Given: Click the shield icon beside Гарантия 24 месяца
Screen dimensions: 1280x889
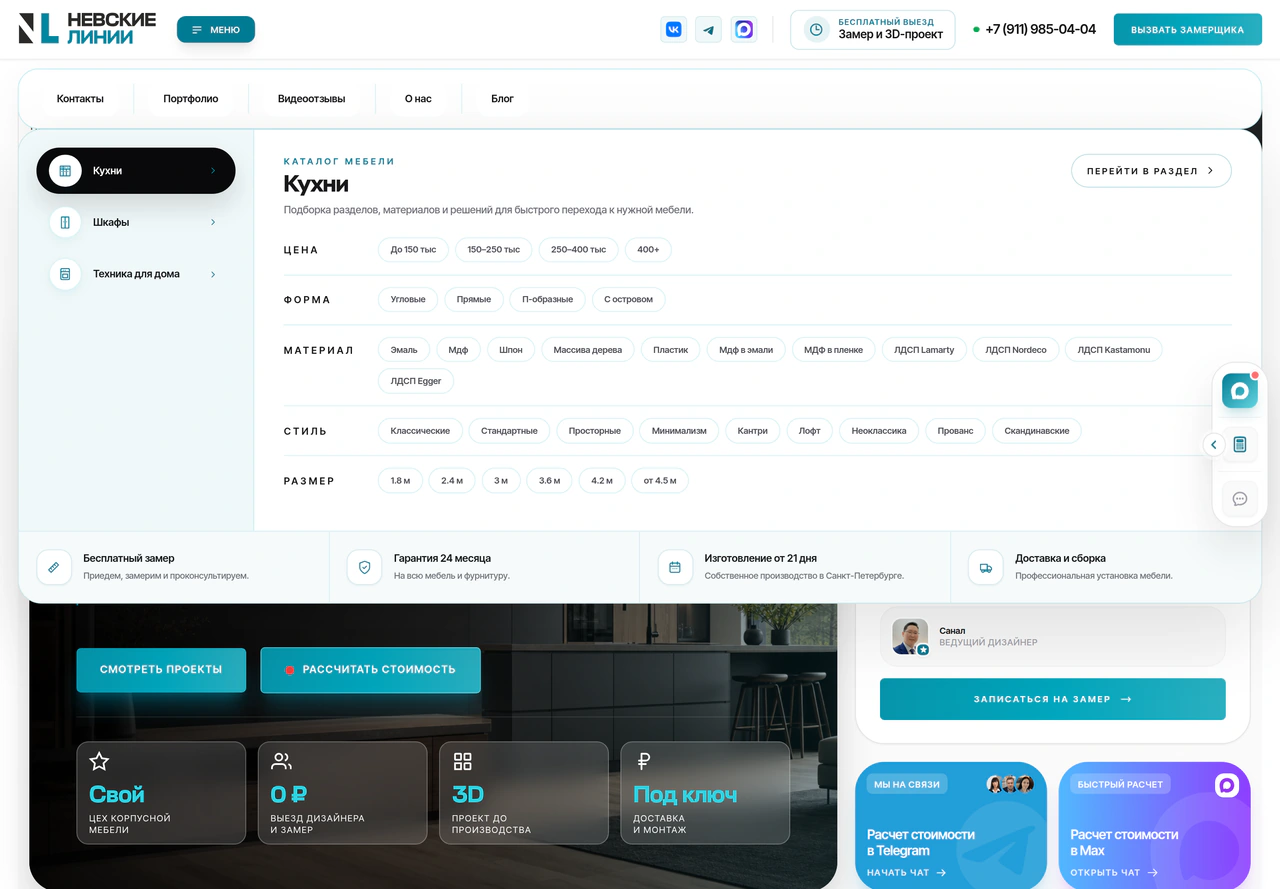Looking at the screenshot, I should (x=364, y=567).
